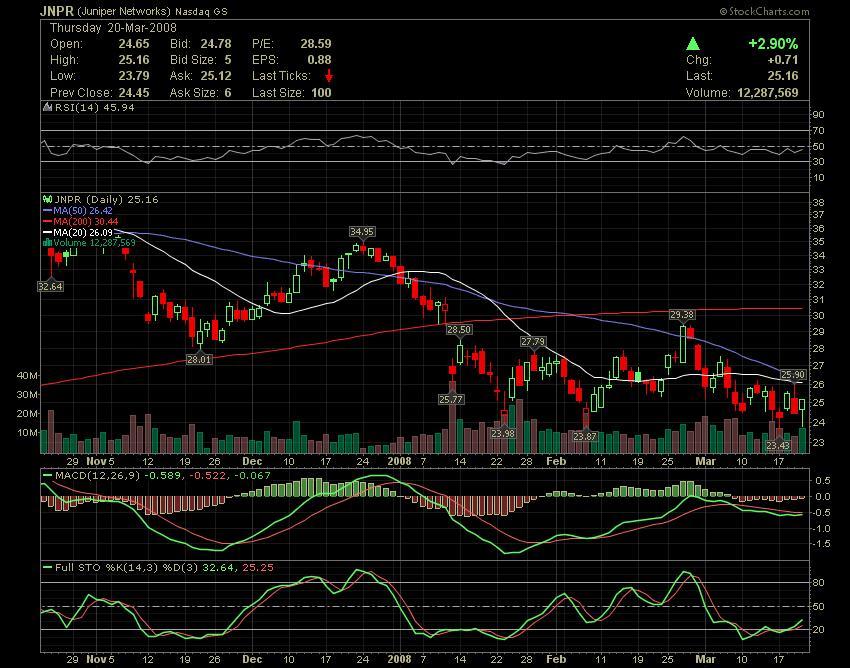The height and width of the screenshot is (668, 850).
Task: Click the white MA(20) legend line marker
Action: coord(48,233)
